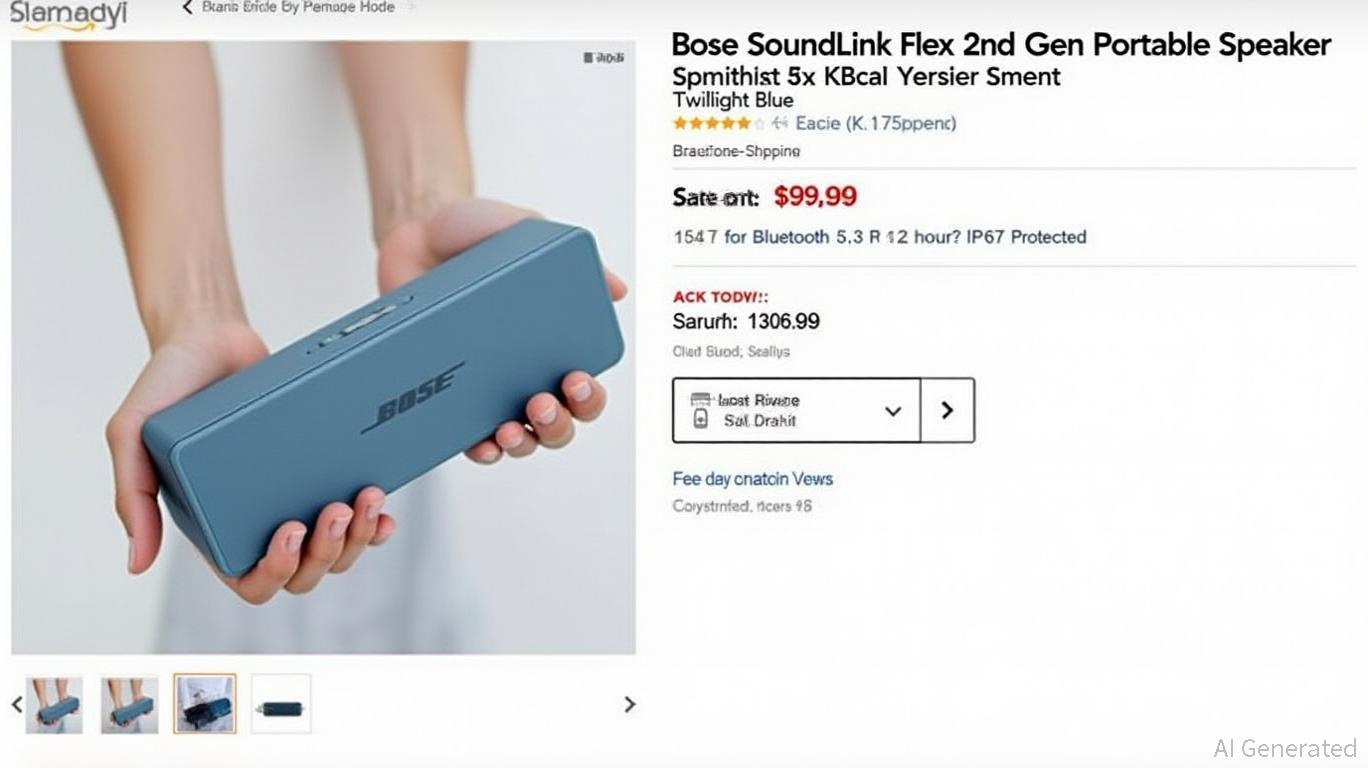Select the first product thumbnail
The height and width of the screenshot is (768, 1368).
pos(54,704)
